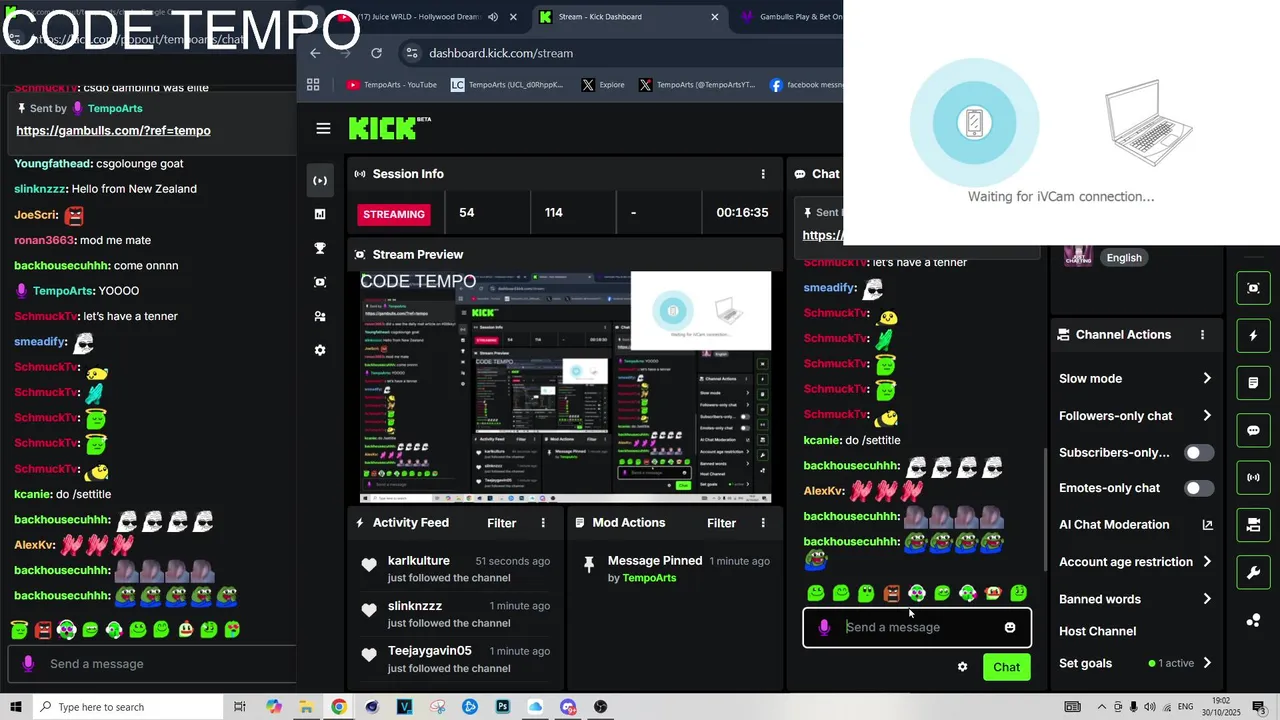Open the settings gear in the Kick left sidebar
The image size is (1280, 720).
pos(320,350)
